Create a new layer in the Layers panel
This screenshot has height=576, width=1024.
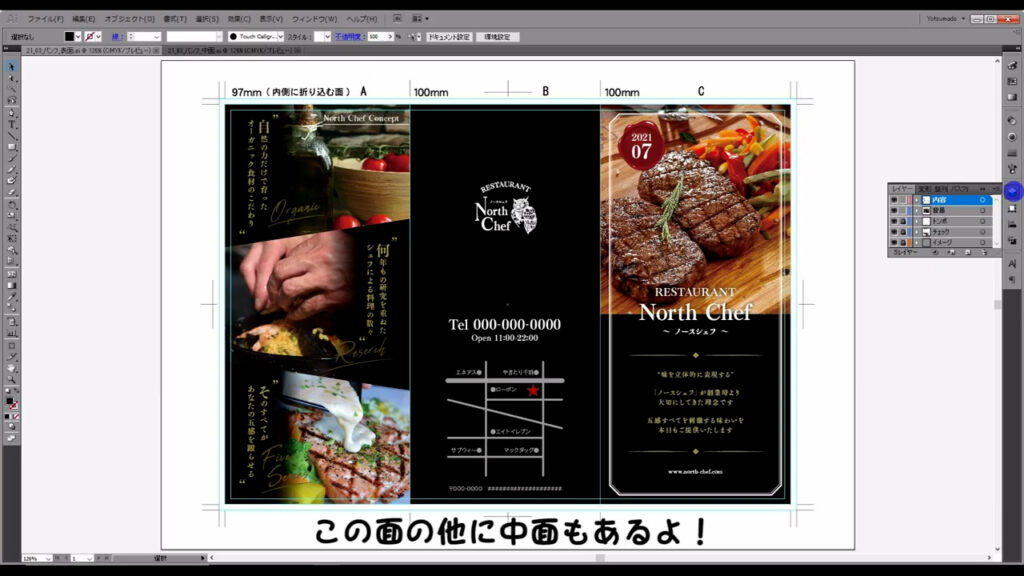(x=968, y=253)
